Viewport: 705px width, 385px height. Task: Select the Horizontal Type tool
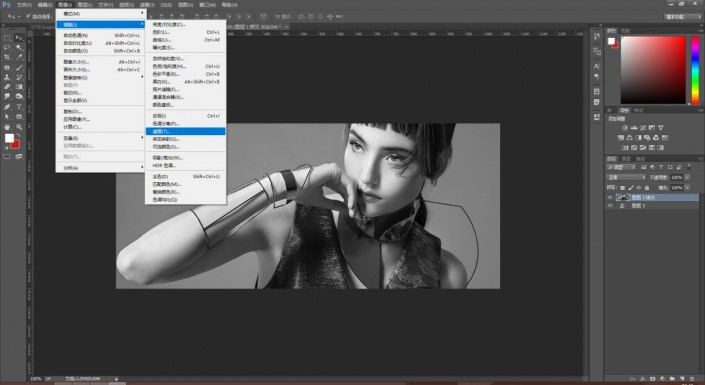coord(19,107)
